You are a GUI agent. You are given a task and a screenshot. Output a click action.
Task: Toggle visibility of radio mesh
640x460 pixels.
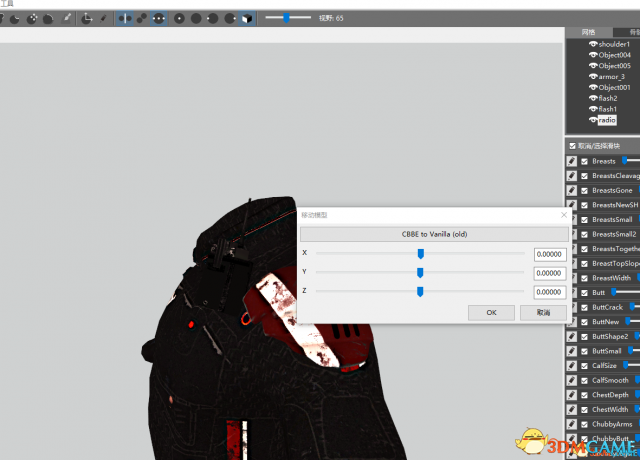click(x=593, y=120)
